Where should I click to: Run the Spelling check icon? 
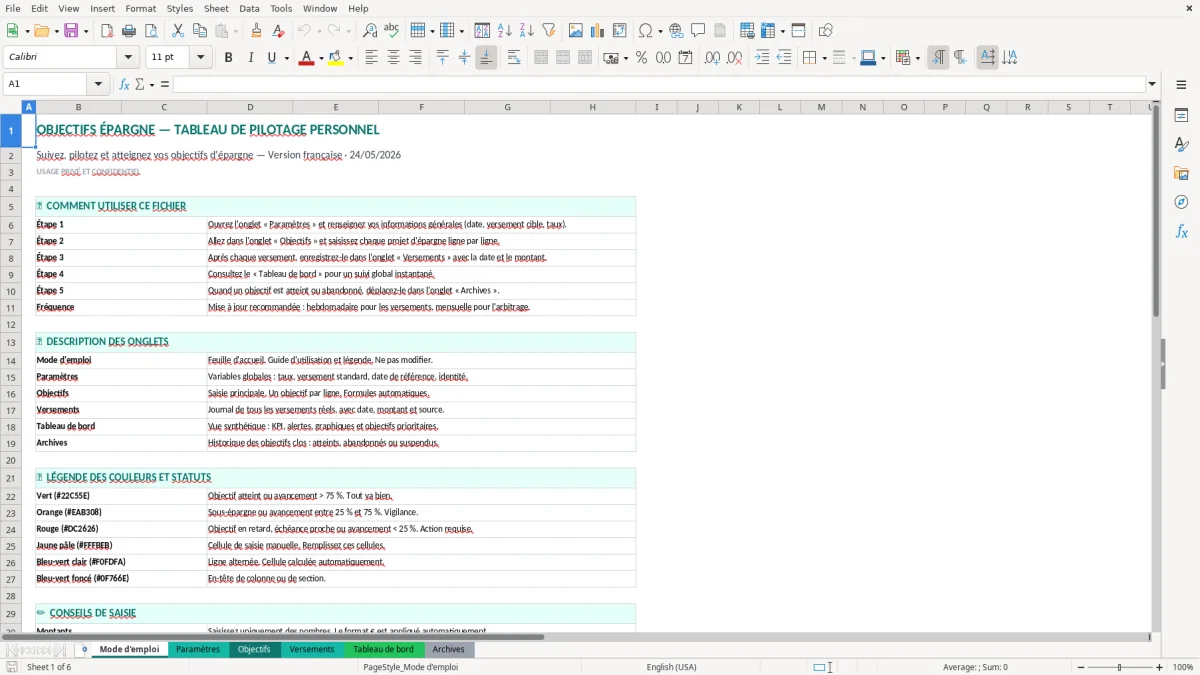tap(391, 31)
